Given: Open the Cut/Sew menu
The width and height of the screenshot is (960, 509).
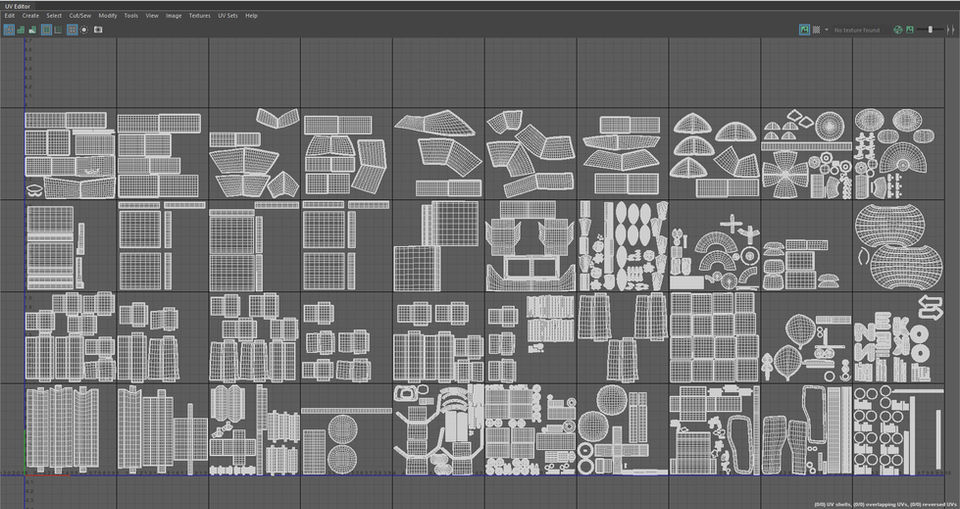Looking at the screenshot, I should tap(80, 16).
